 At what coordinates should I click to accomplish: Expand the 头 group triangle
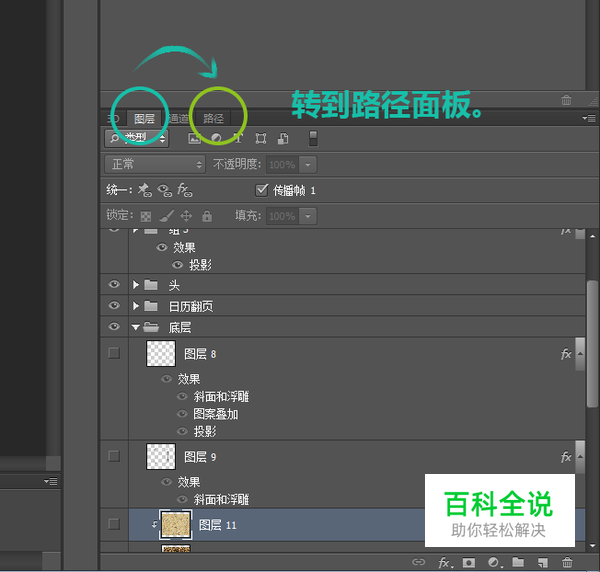tap(136, 285)
